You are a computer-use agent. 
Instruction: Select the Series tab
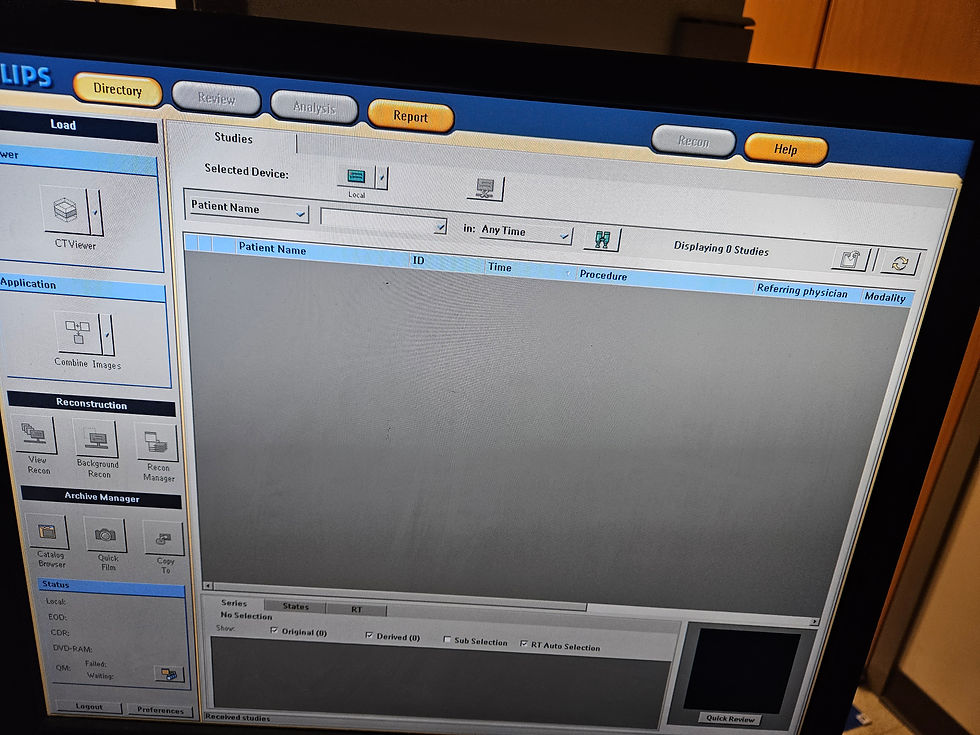coord(234,603)
